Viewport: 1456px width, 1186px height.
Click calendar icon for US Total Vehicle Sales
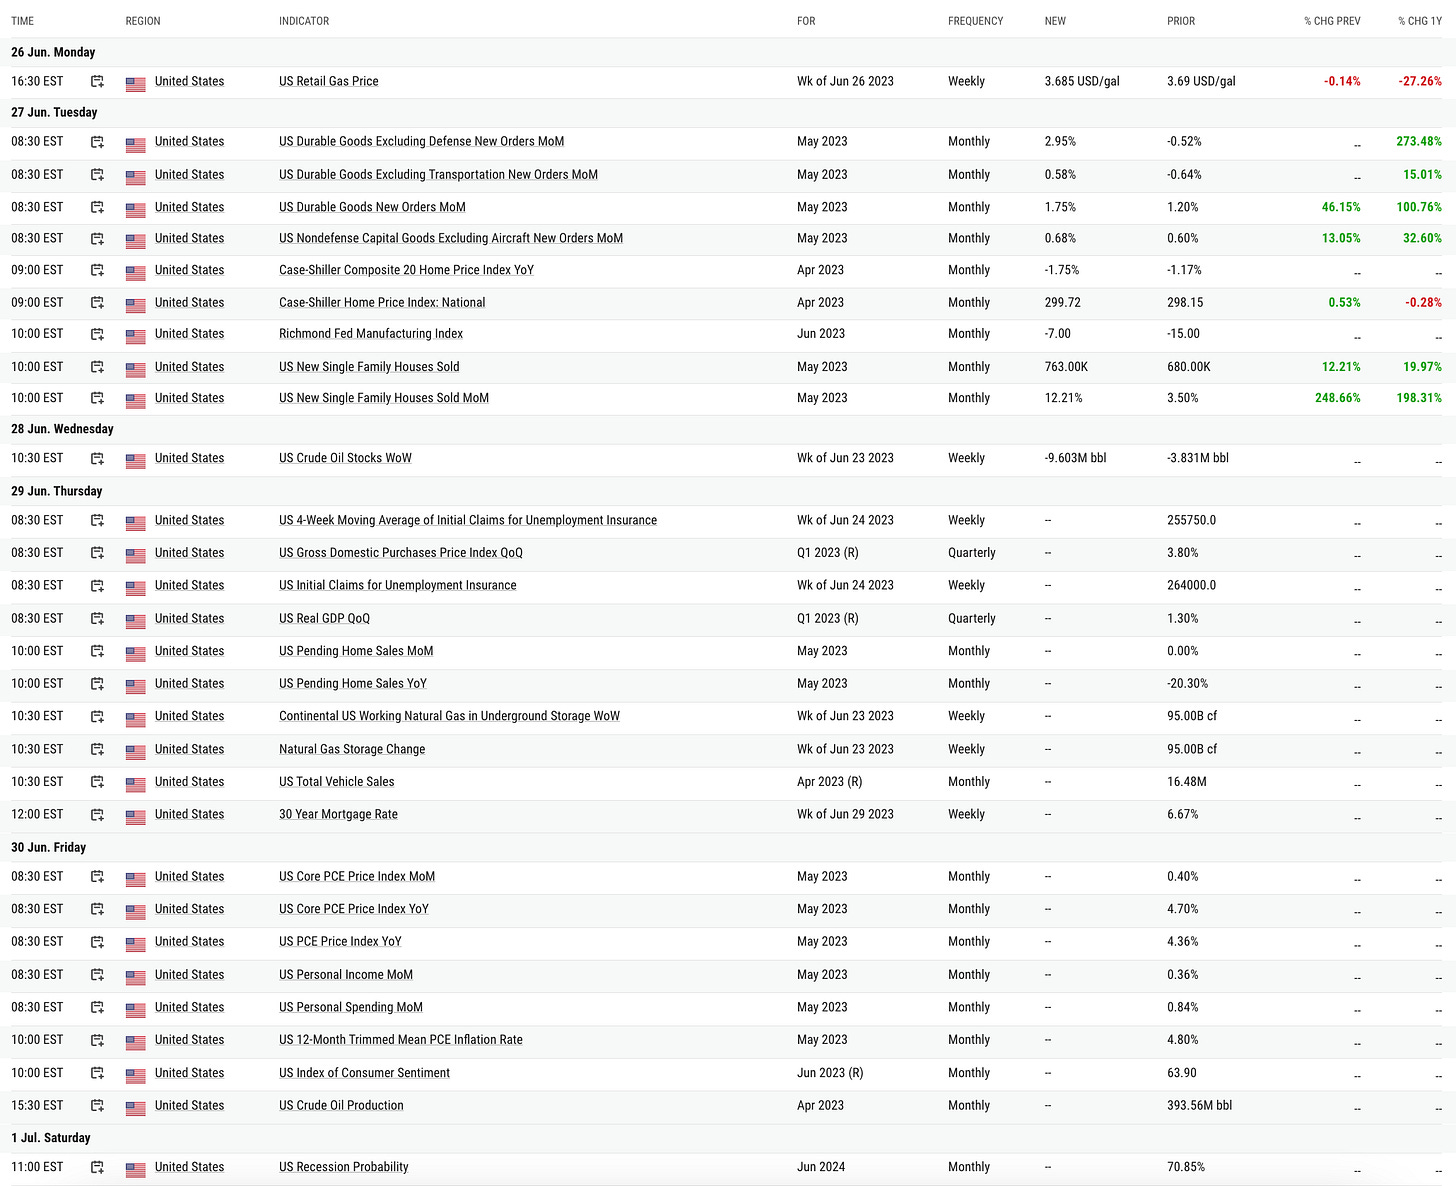pyautogui.click(x=97, y=782)
